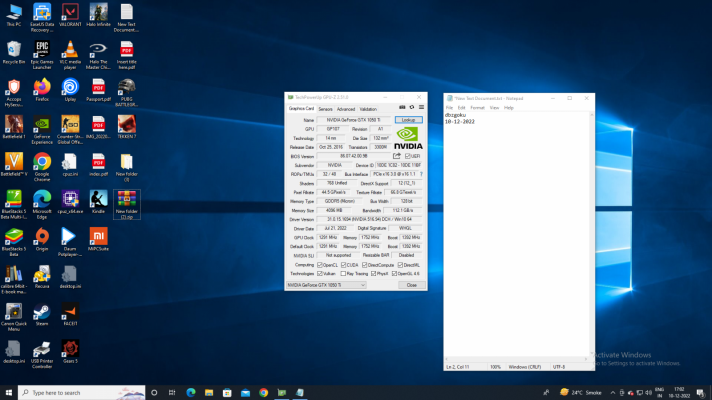Select the GeForce Experience desktop icon
Viewport: 712px width, 400px height.
pos(42,130)
